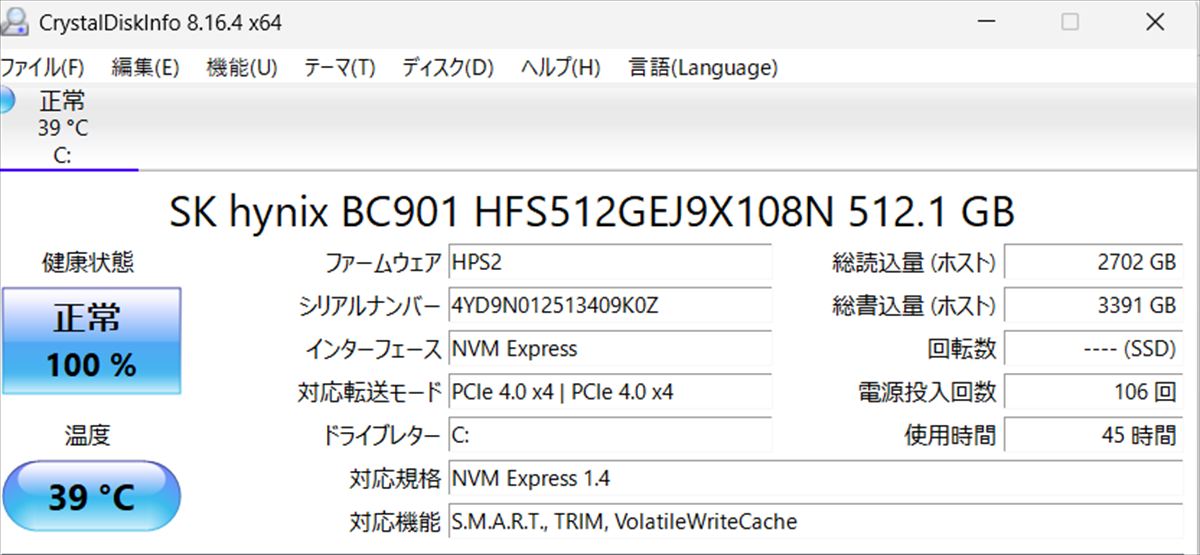1200x555 pixels.
Task: Click the 温度 label
Action: click(88, 435)
